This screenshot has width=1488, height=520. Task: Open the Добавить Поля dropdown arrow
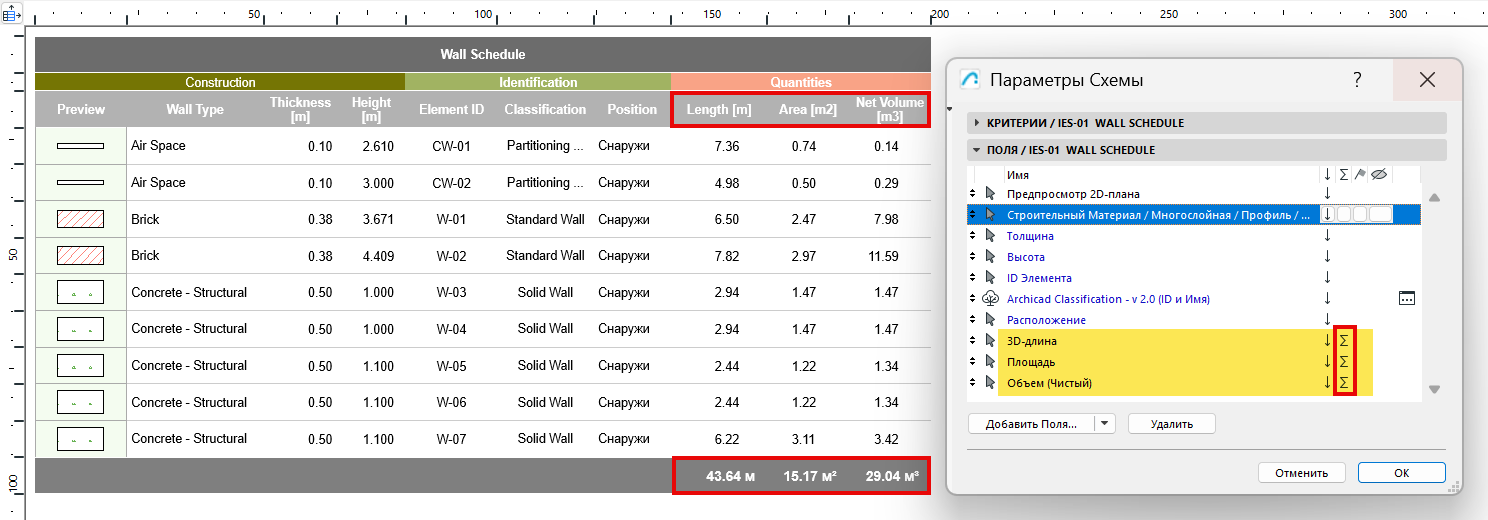click(1104, 424)
